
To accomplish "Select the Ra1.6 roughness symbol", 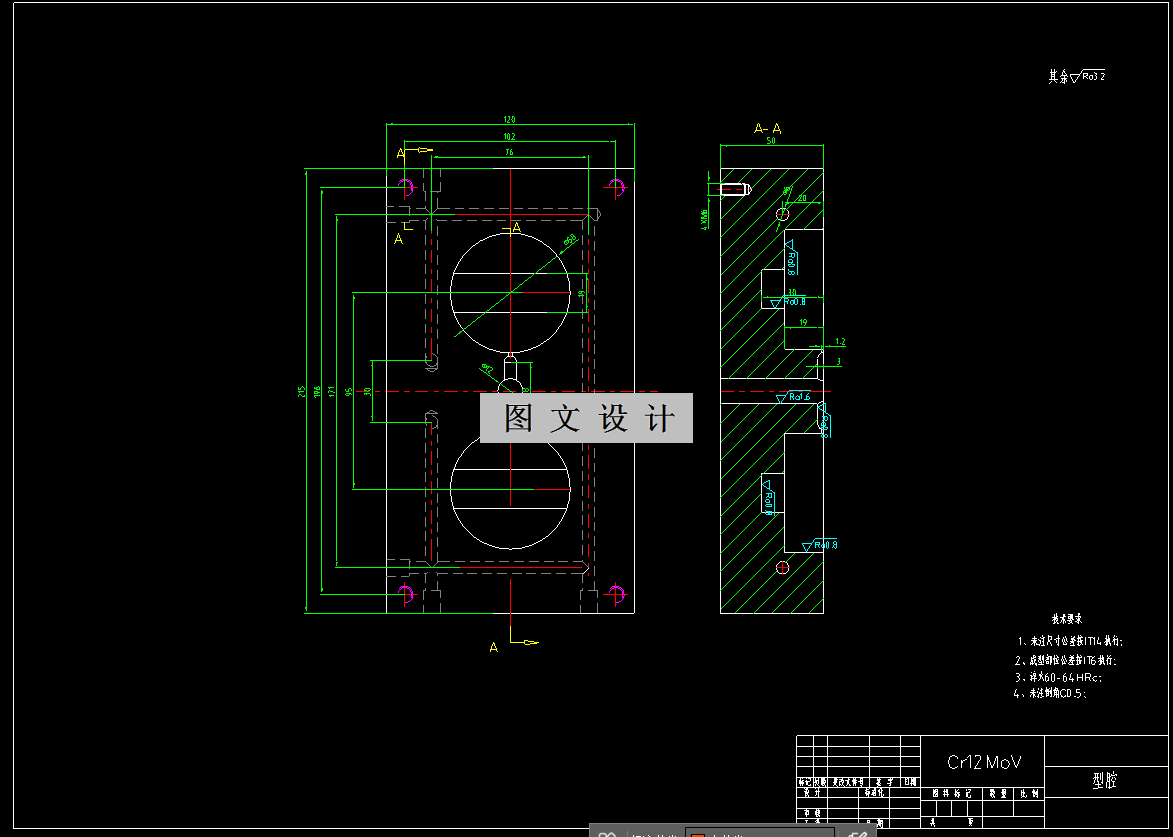I will (x=794, y=397).
